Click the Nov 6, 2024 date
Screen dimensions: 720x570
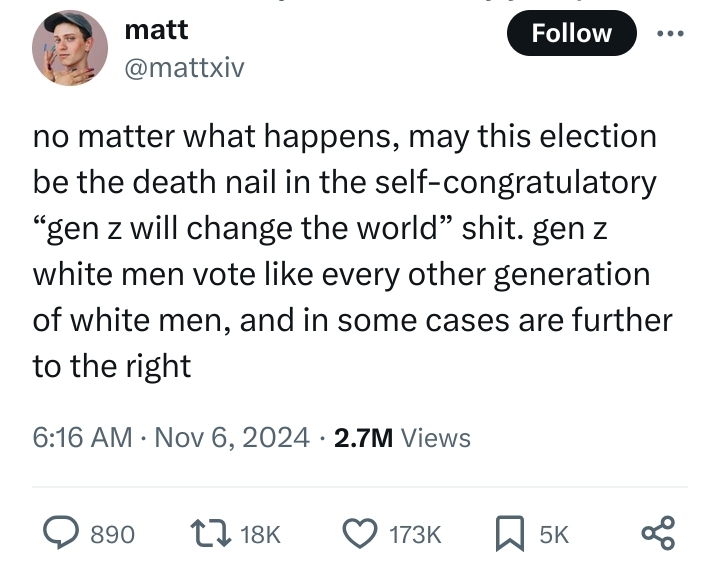(230, 437)
